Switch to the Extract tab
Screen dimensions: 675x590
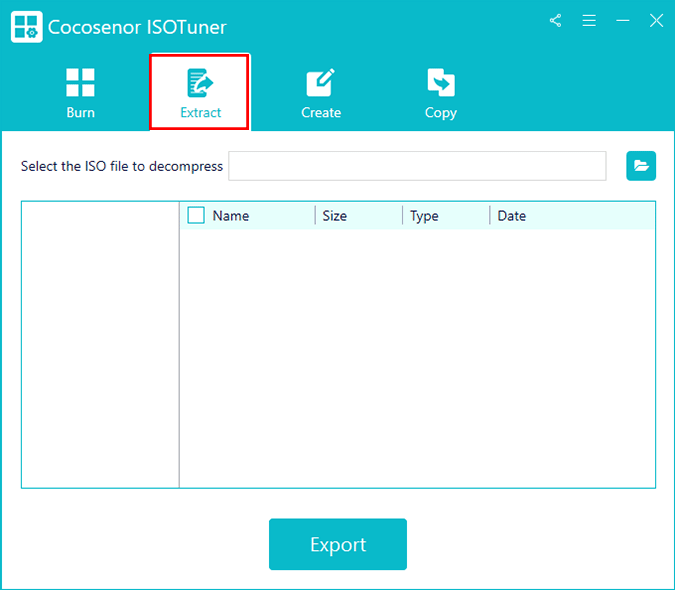tap(200, 92)
